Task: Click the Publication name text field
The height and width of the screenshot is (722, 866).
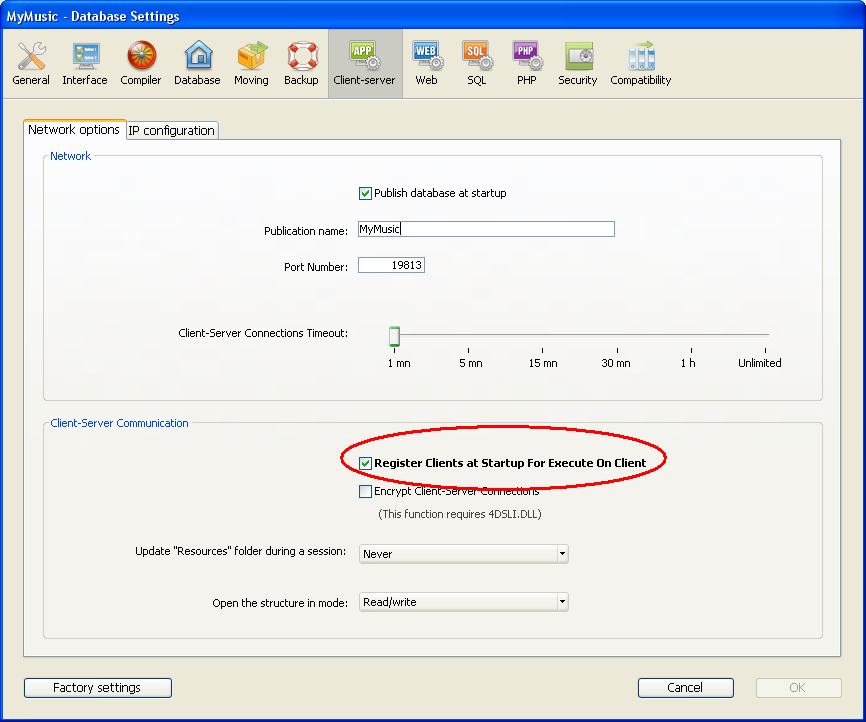Action: [x=486, y=229]
